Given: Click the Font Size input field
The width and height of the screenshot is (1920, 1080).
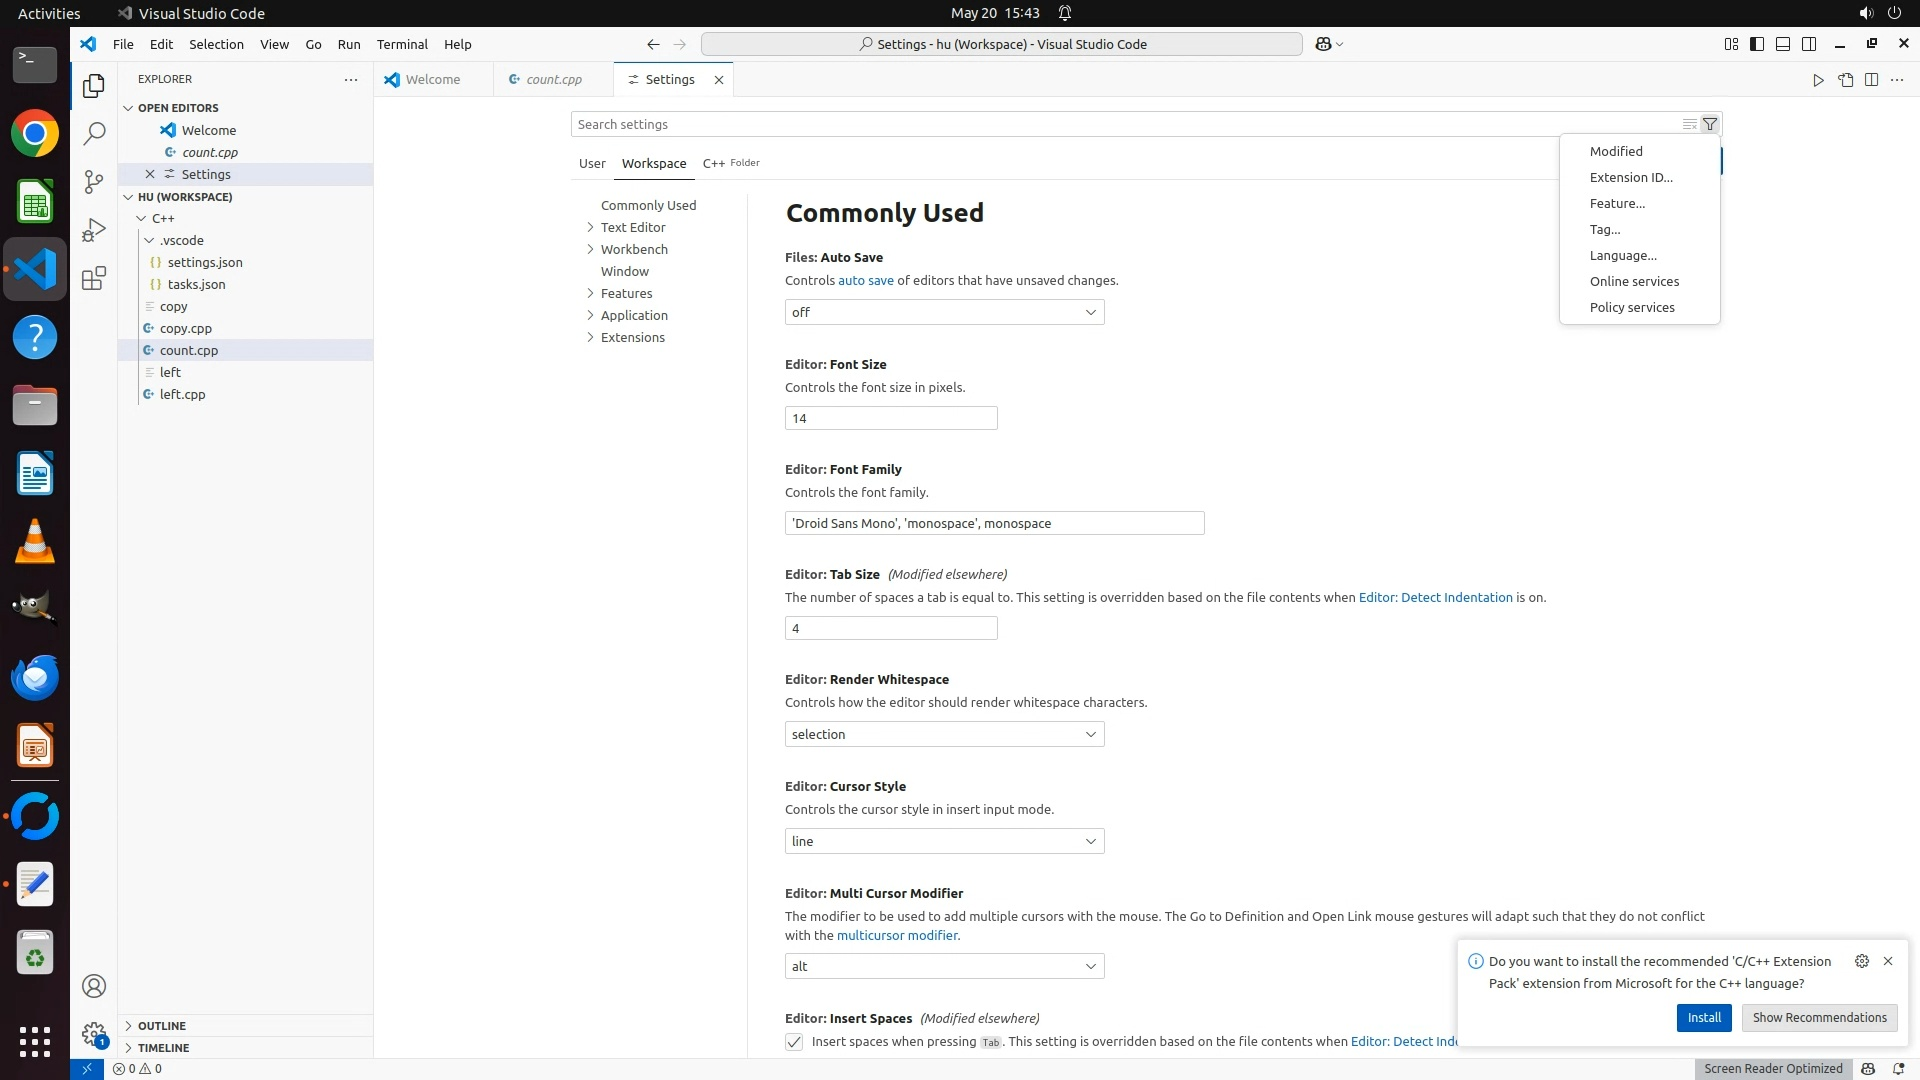Looking at the screenshot, I should [890, 418].
